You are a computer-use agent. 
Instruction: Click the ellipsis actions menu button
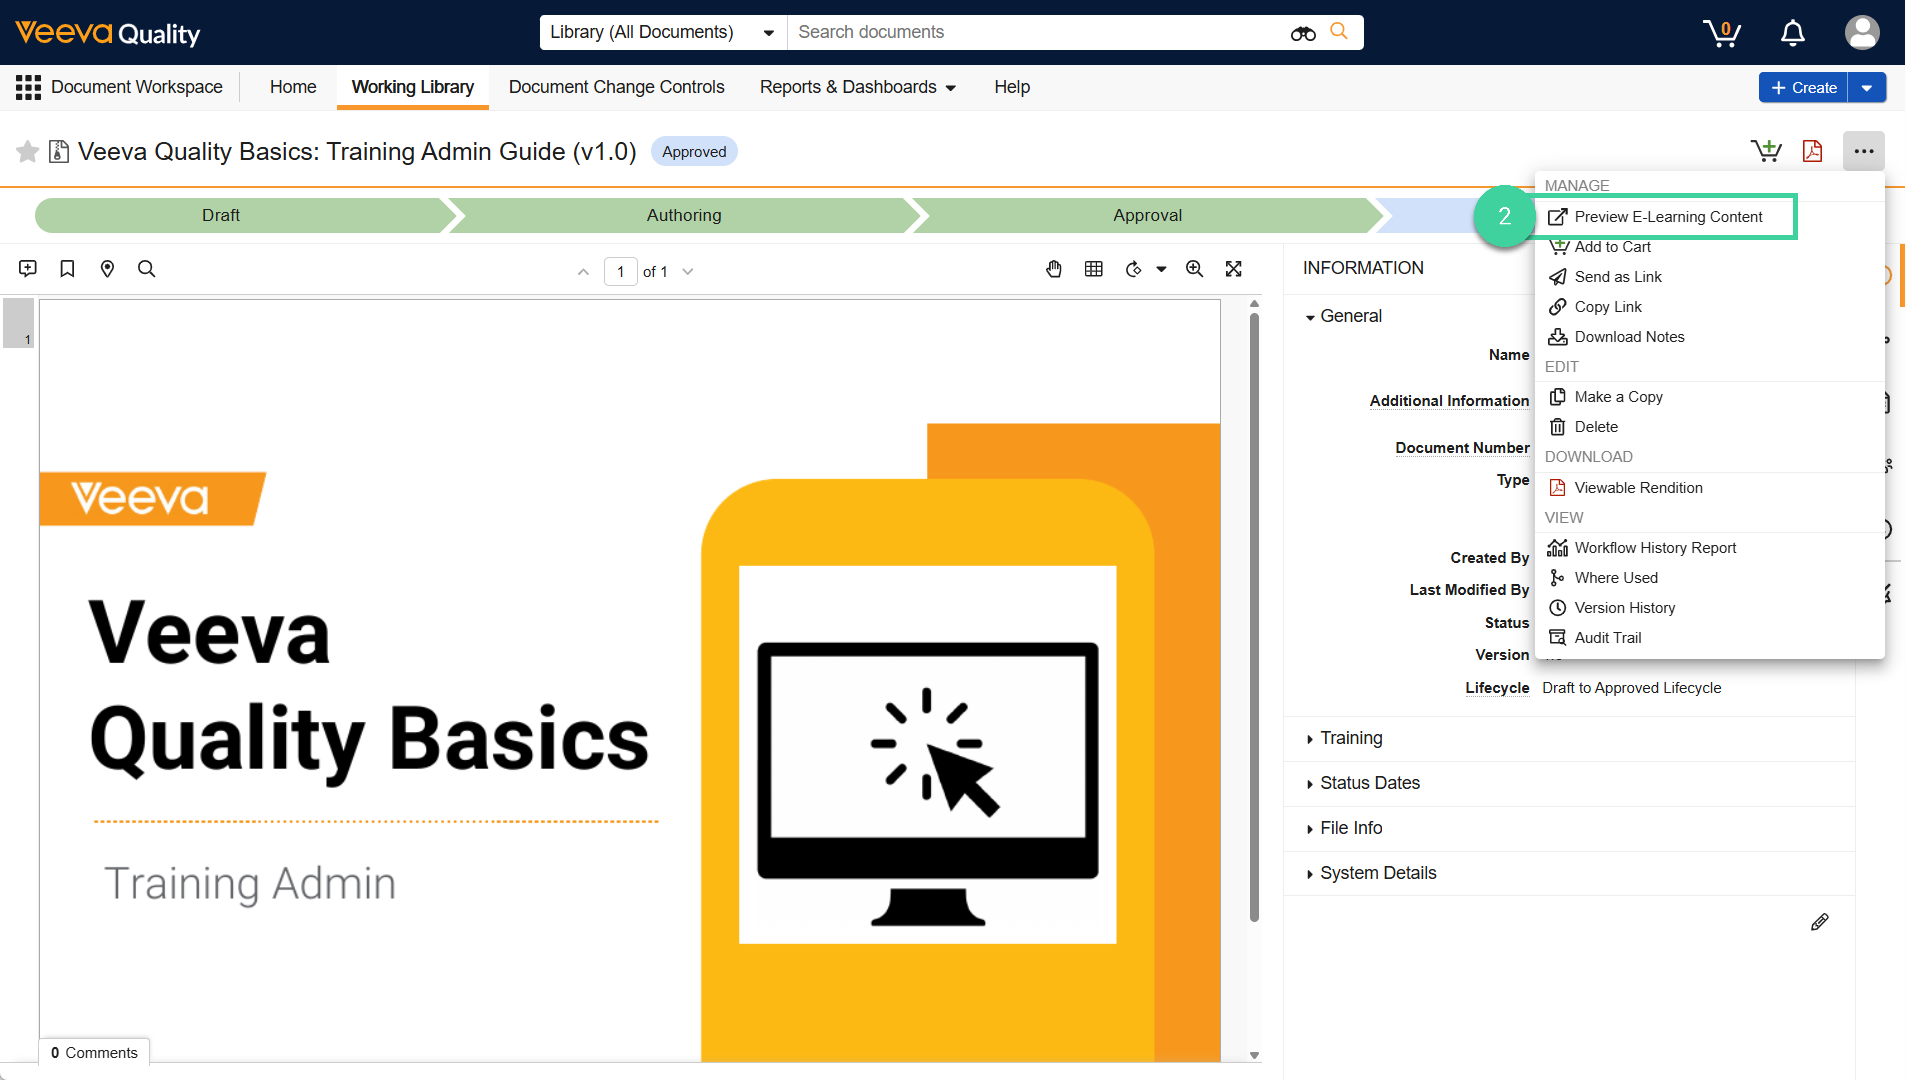tap(1864, 151)
